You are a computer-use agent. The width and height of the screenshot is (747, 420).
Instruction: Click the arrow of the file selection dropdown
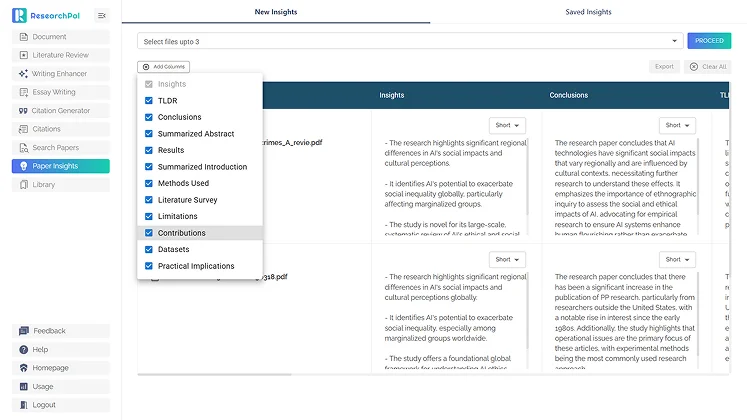click(x=674, y=41)
